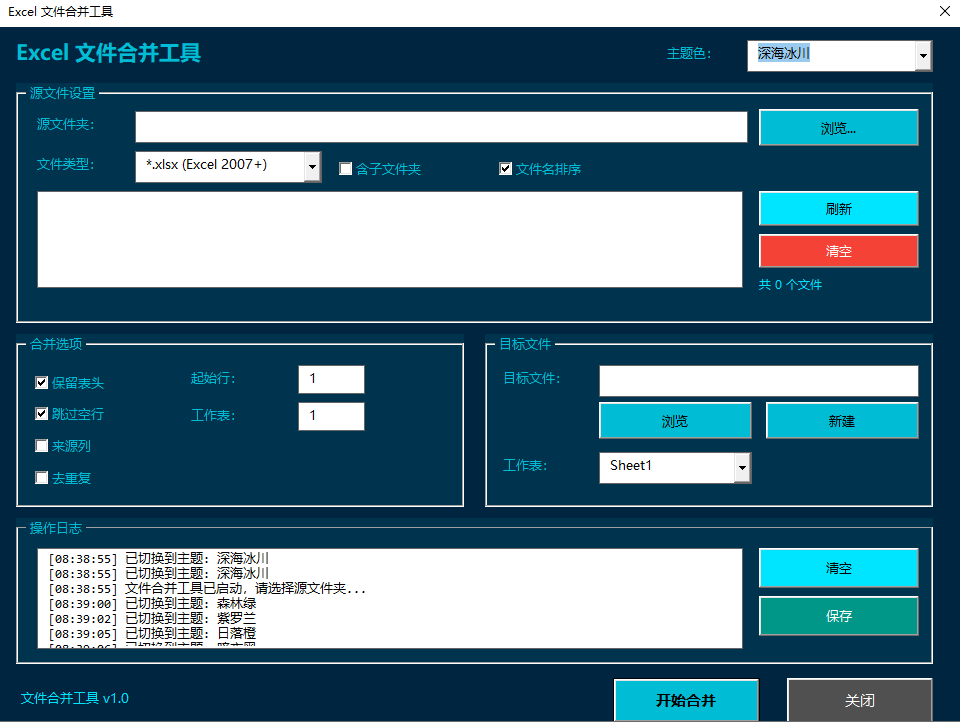
Task: Click 保存 to save the log
Action: coord(838,616)
